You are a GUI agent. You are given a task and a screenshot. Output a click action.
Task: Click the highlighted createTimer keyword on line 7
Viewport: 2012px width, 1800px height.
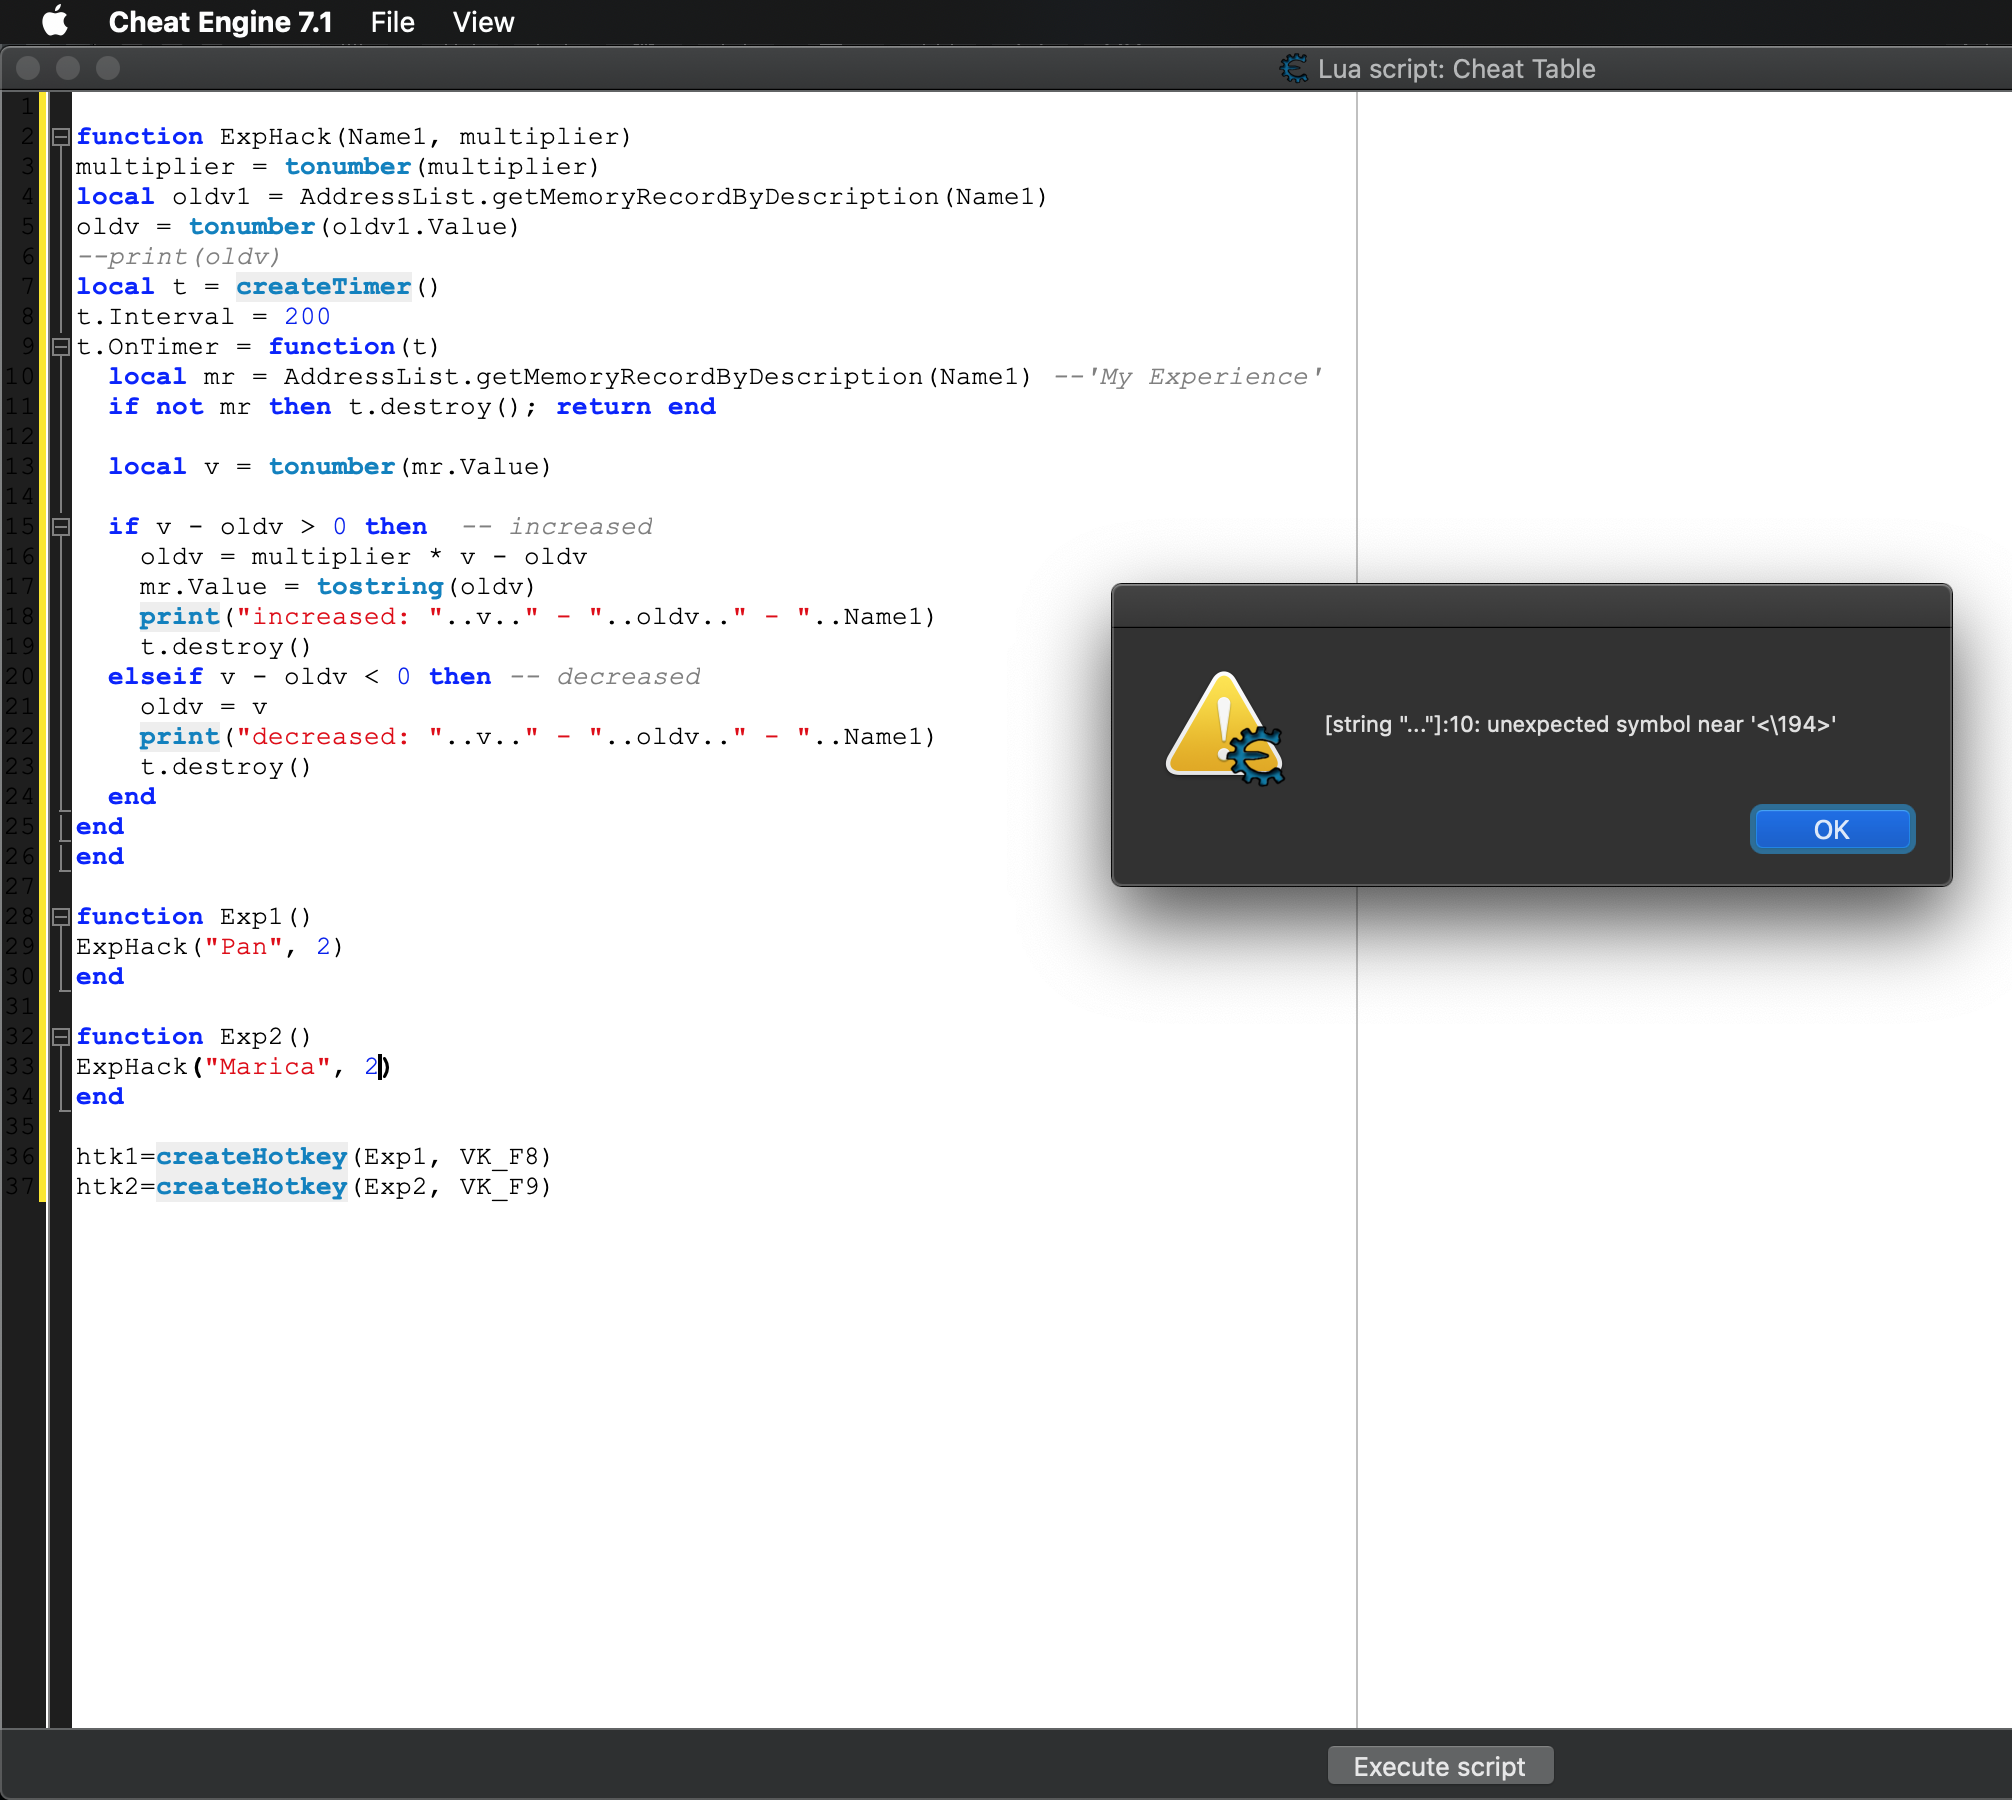point(322,287)
